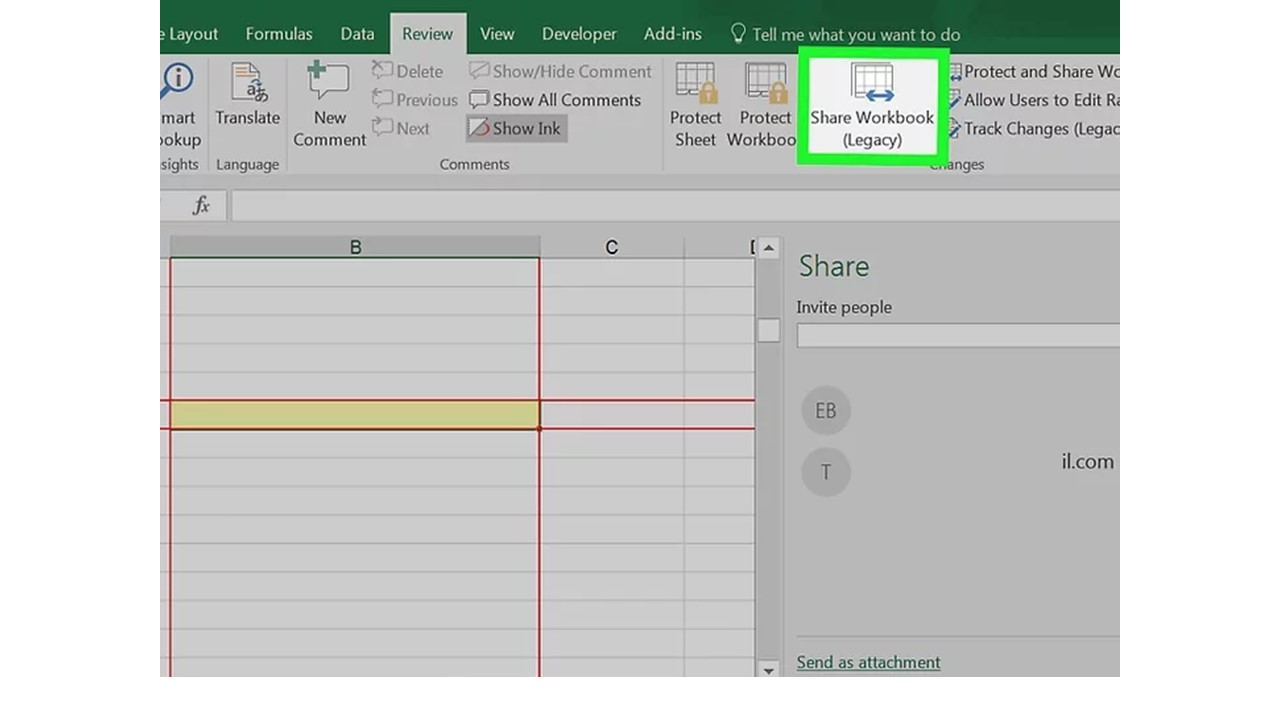The image size is (1280, 720).
Task: Go to Previous comment
Action: tap(414, 100)
